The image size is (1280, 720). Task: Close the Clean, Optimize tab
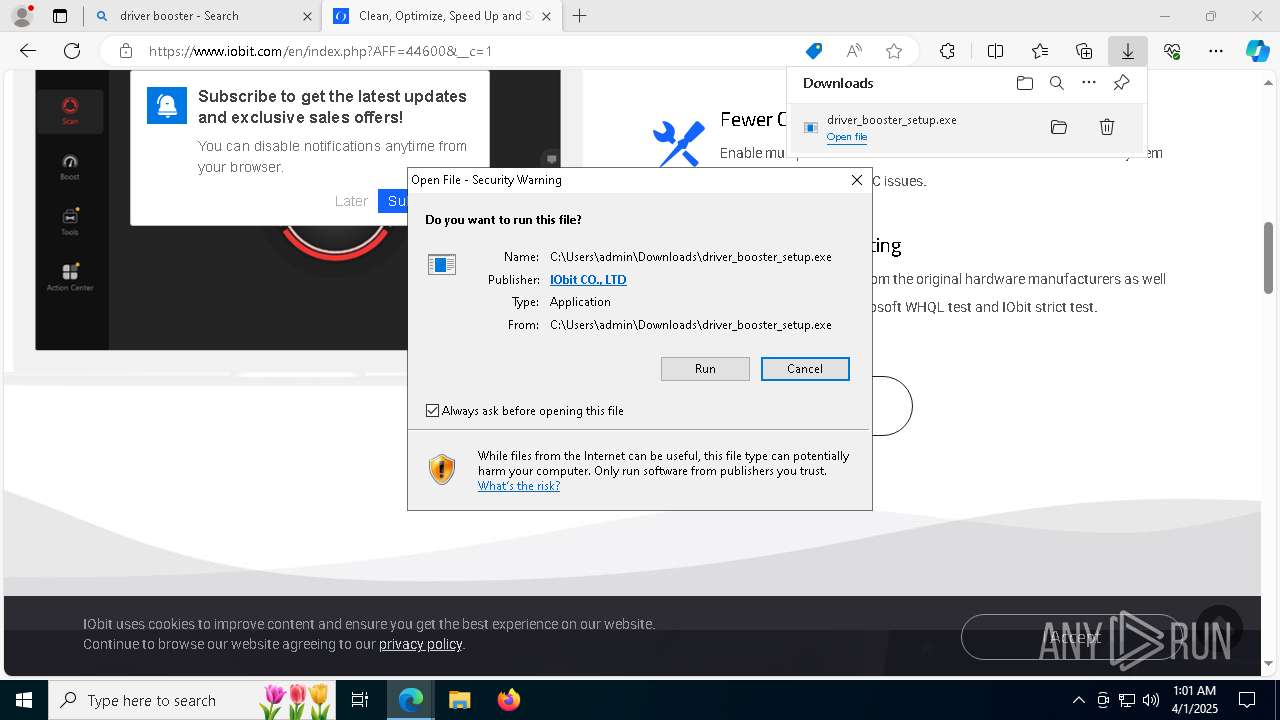pos(546,16)
